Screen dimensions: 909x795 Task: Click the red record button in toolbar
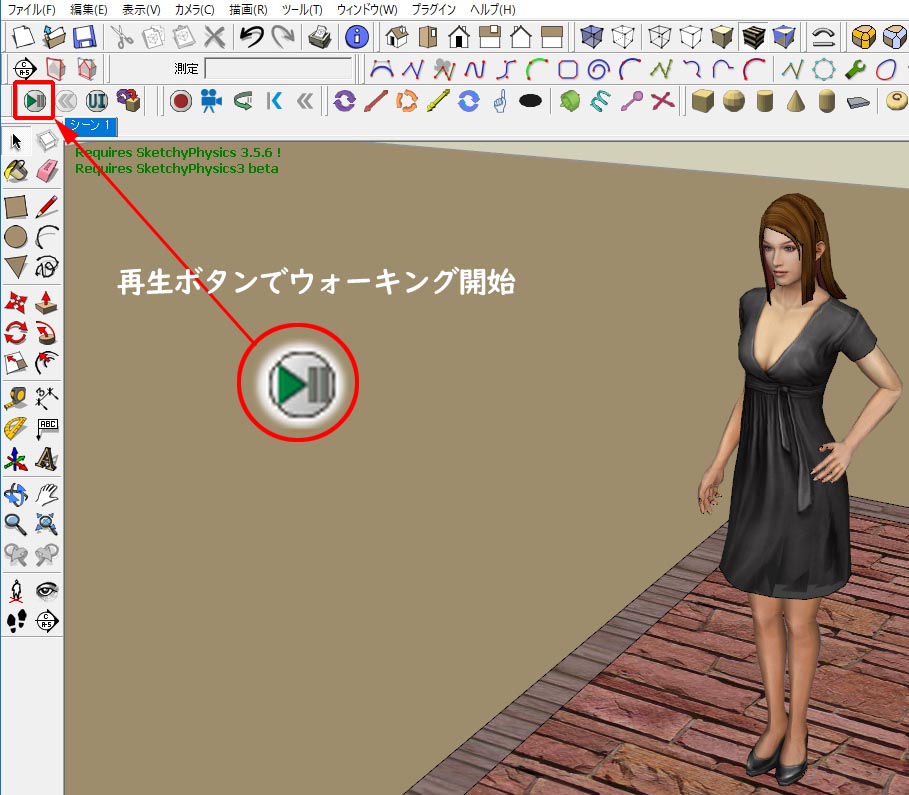pyautogui.click(x=181, y=101)
